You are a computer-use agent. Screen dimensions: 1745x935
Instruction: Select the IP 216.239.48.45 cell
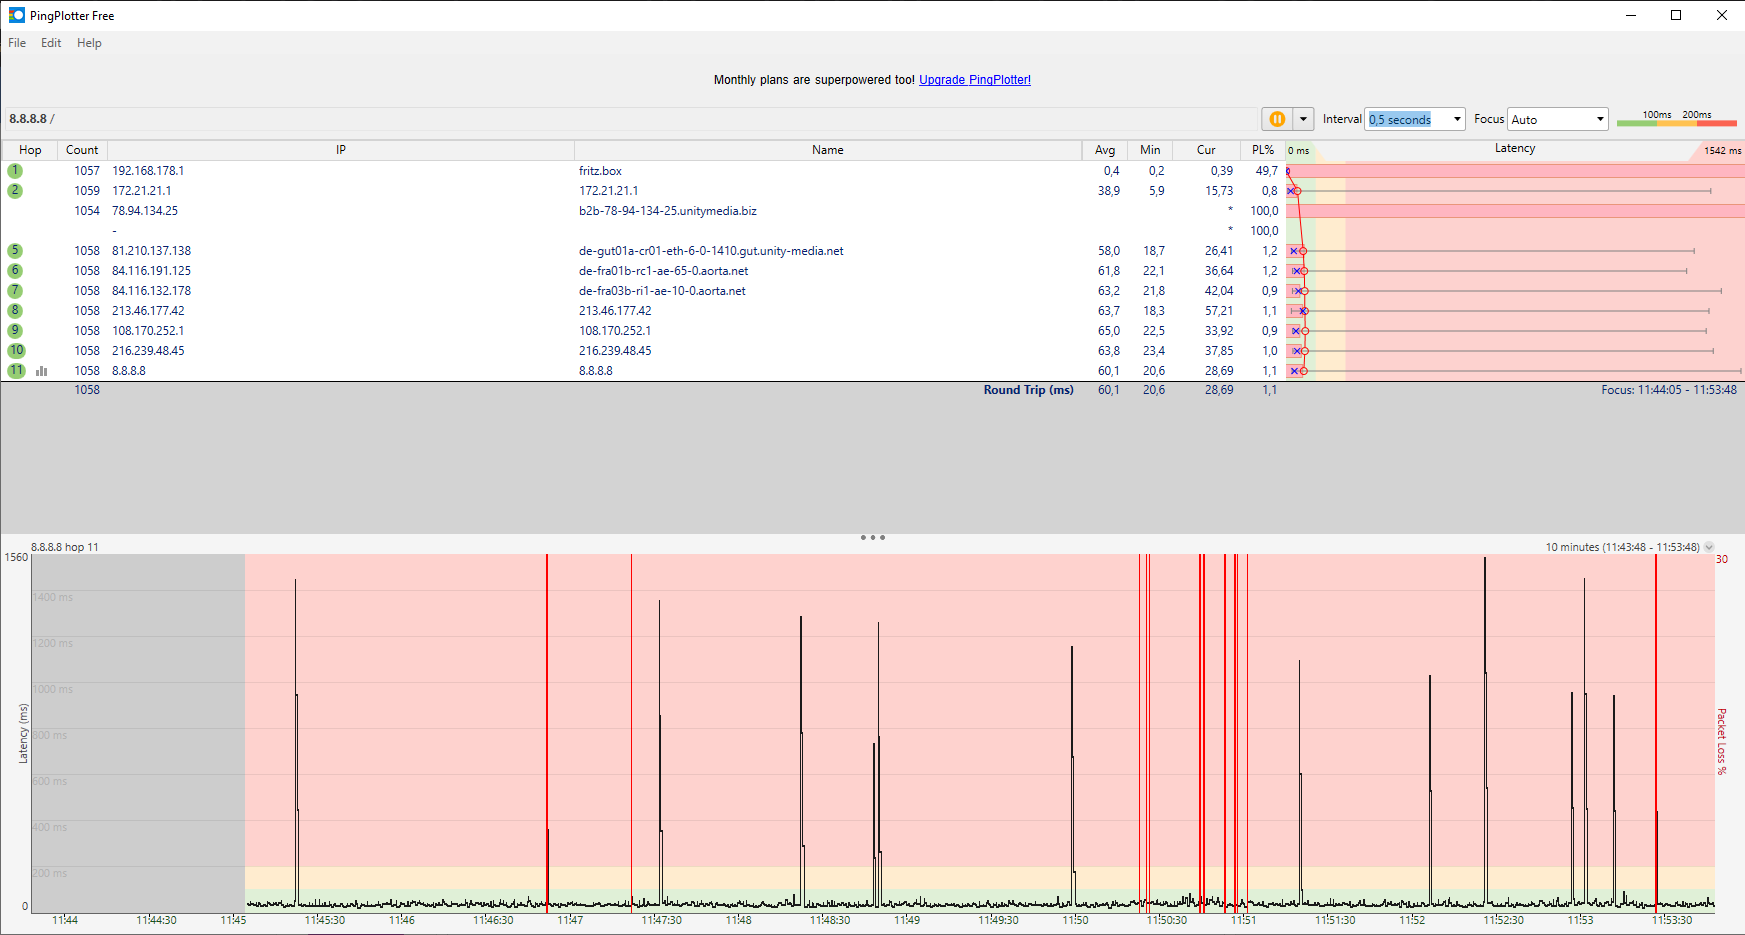click(x=148, y=351)
